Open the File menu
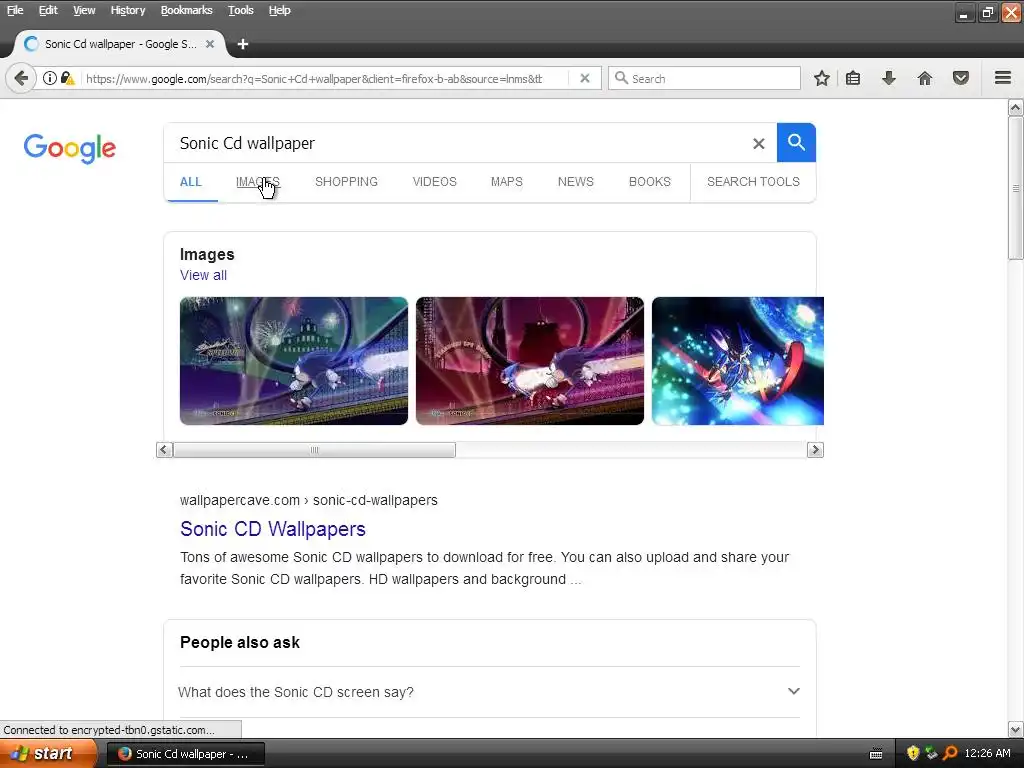Screen dimensions: 1024x768 pyautogui.click(x=15, y=10)
